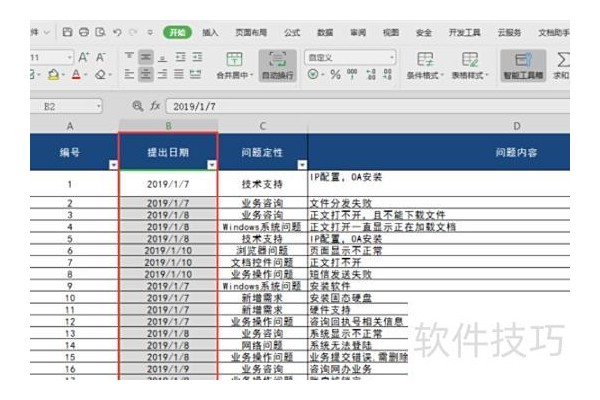The width and height of the screenshot is (600, 400).
Task: Click the fx insert function icon
Action: [x=155, y=106]
